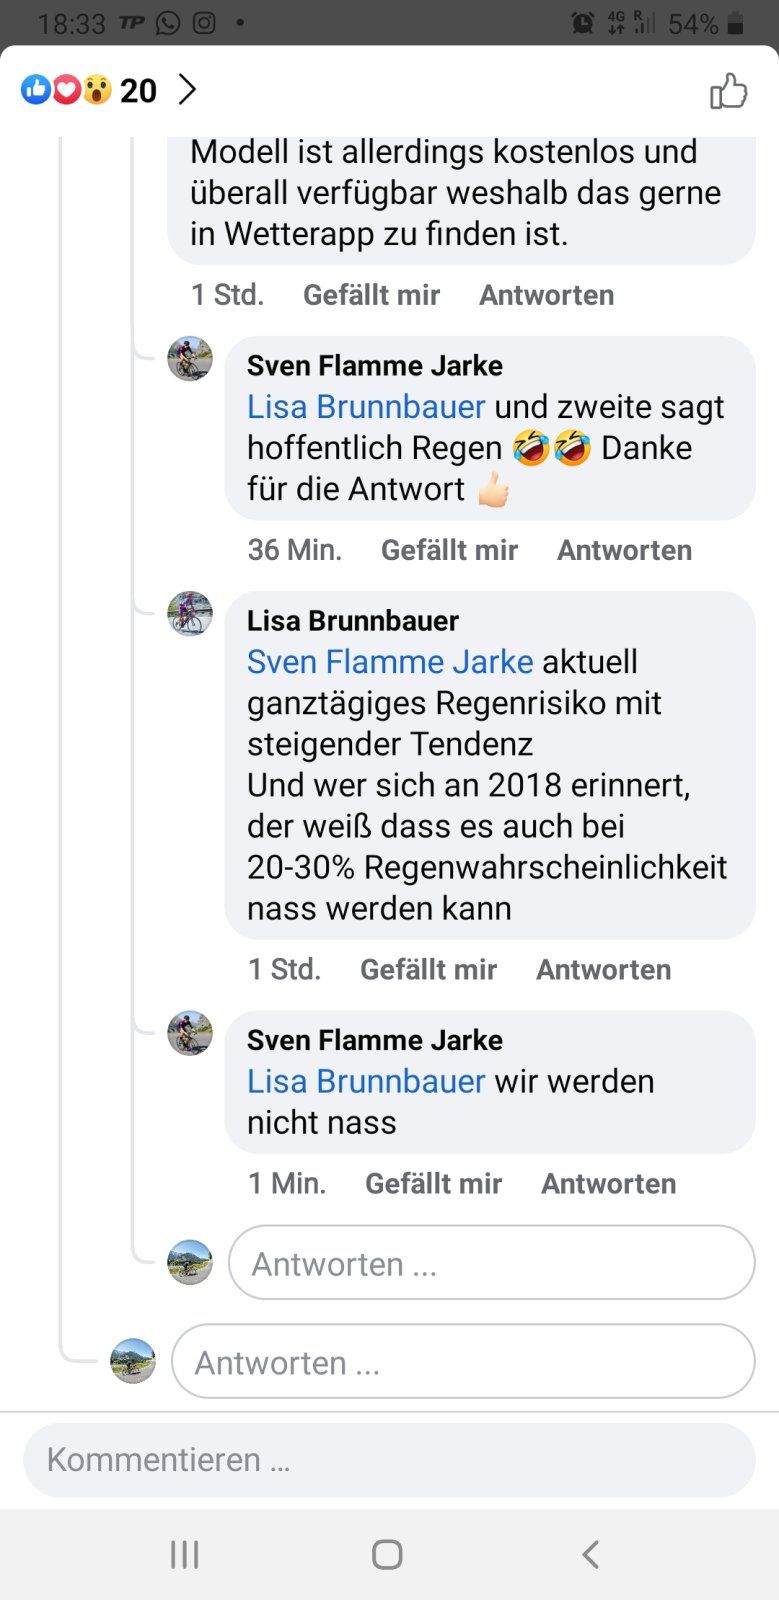779x1600 pixels.
Task: Focus the outer 'Antworten ...' reply field
Action: click(463, 1362)
